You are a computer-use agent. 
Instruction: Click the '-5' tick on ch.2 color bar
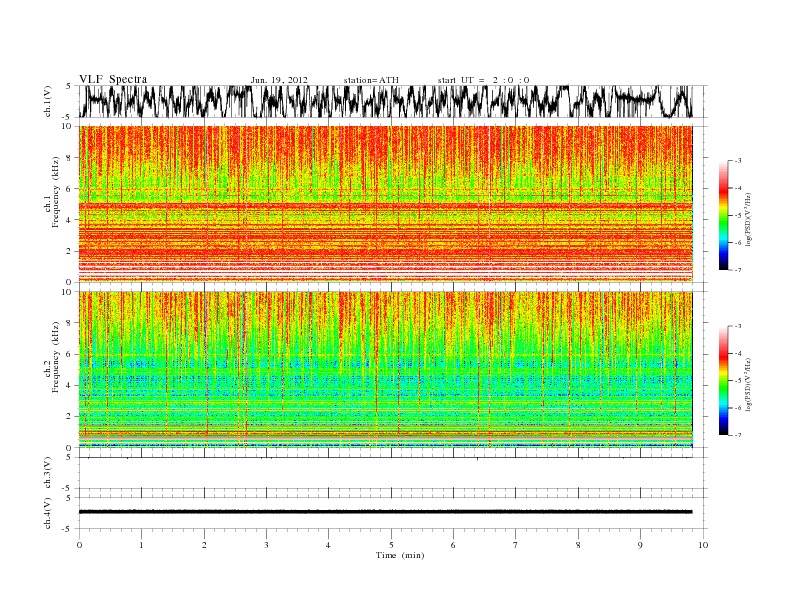click(x=738, y=381)
